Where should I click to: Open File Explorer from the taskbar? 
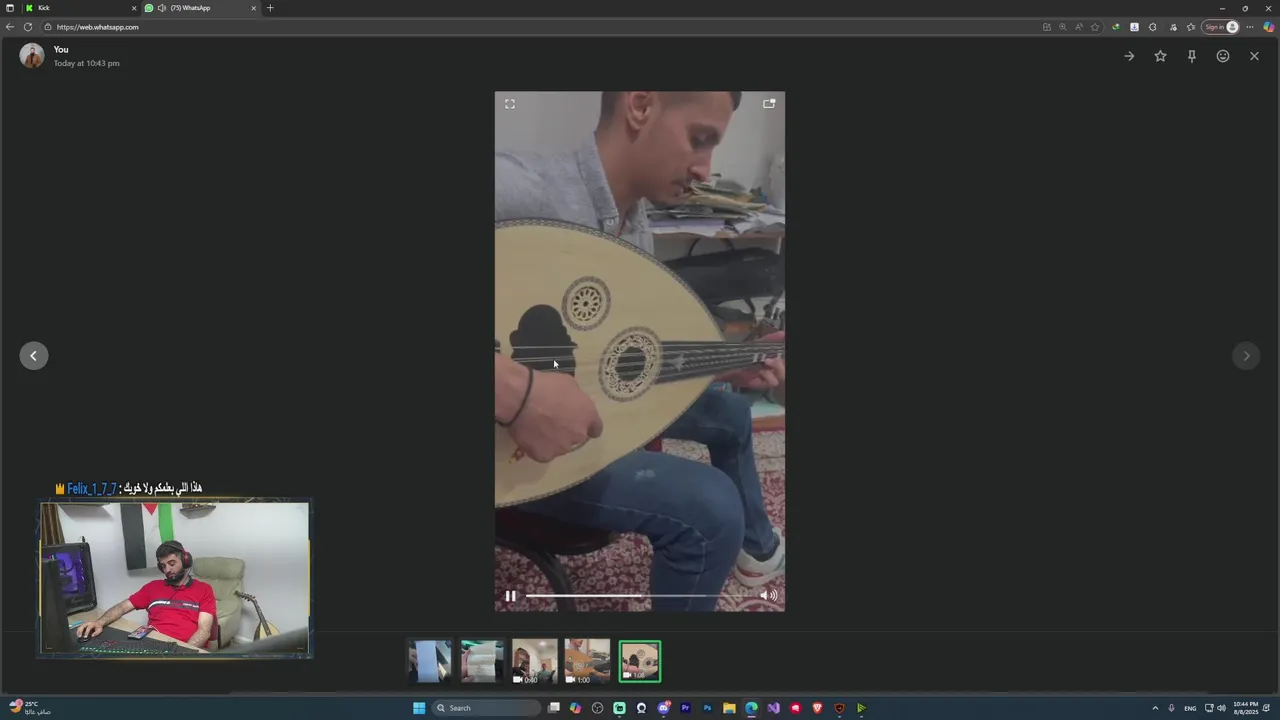[x=729, y=708]
